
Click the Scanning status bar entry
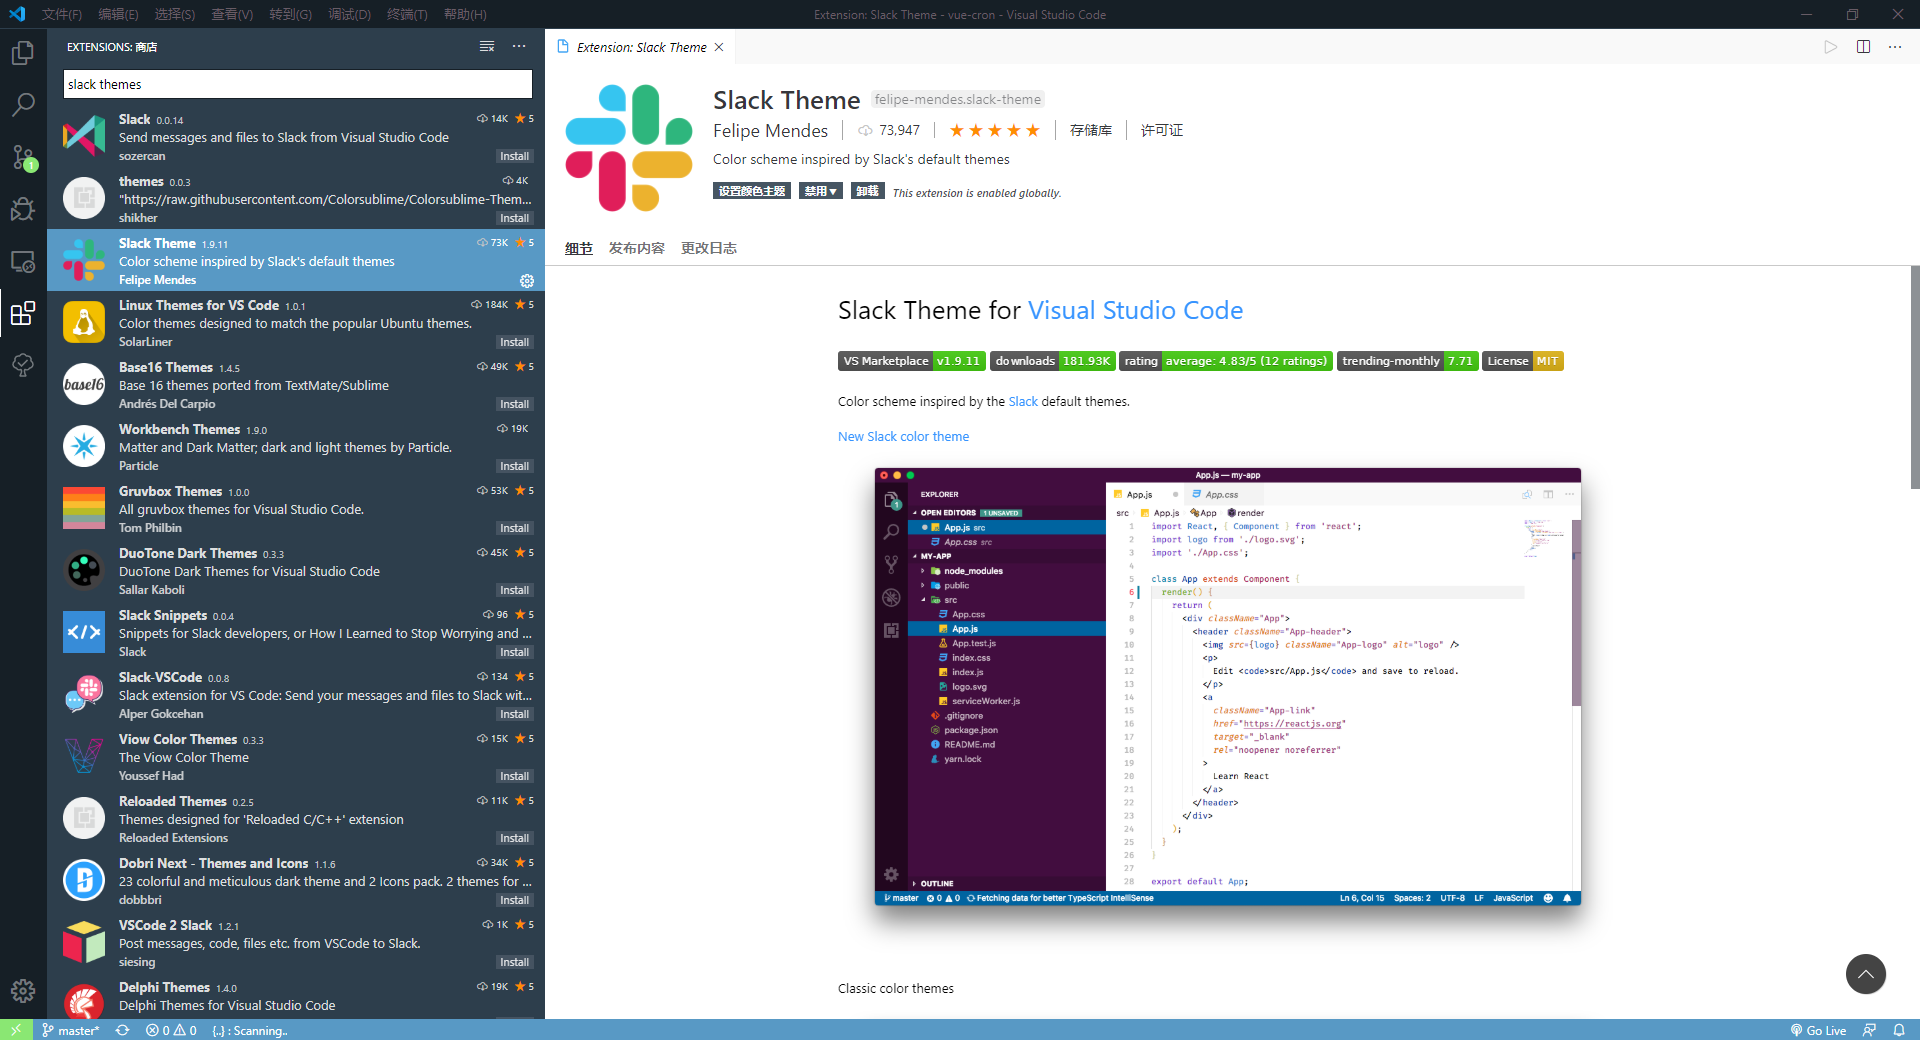(x=250, y=1030)
